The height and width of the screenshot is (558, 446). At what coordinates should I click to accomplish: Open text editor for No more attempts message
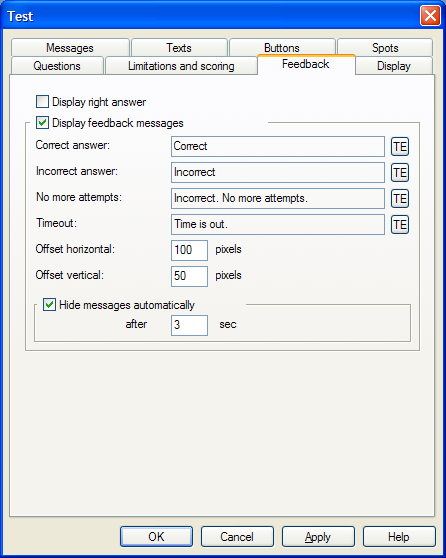(400, 199)
